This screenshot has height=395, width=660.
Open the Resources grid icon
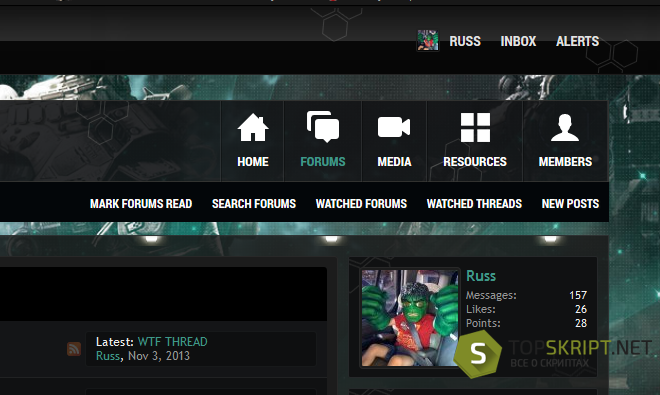coord(475,127)
